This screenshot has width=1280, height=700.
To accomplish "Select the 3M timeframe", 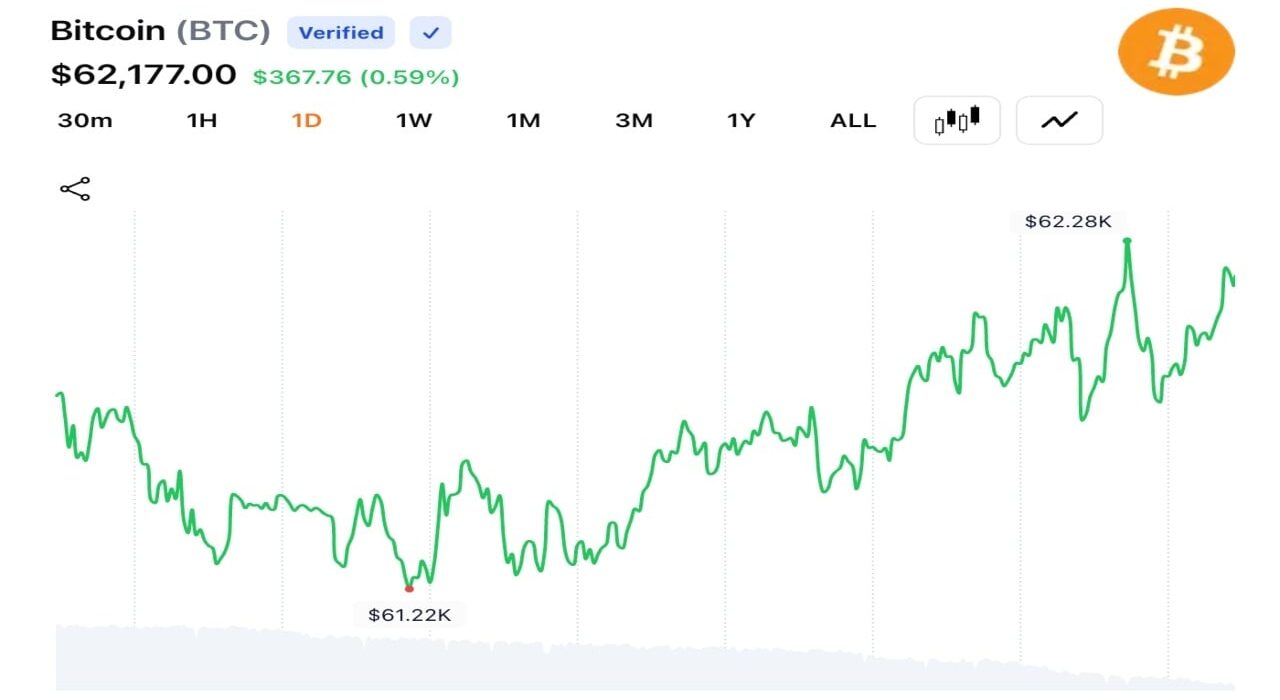I will click(x=634, y=121).
